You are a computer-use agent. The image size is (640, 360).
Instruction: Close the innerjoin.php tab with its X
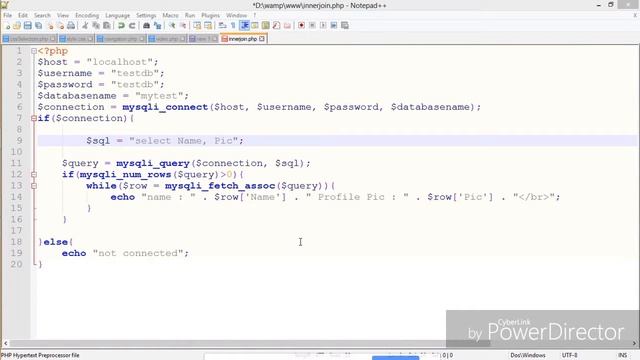pos(262,39)
